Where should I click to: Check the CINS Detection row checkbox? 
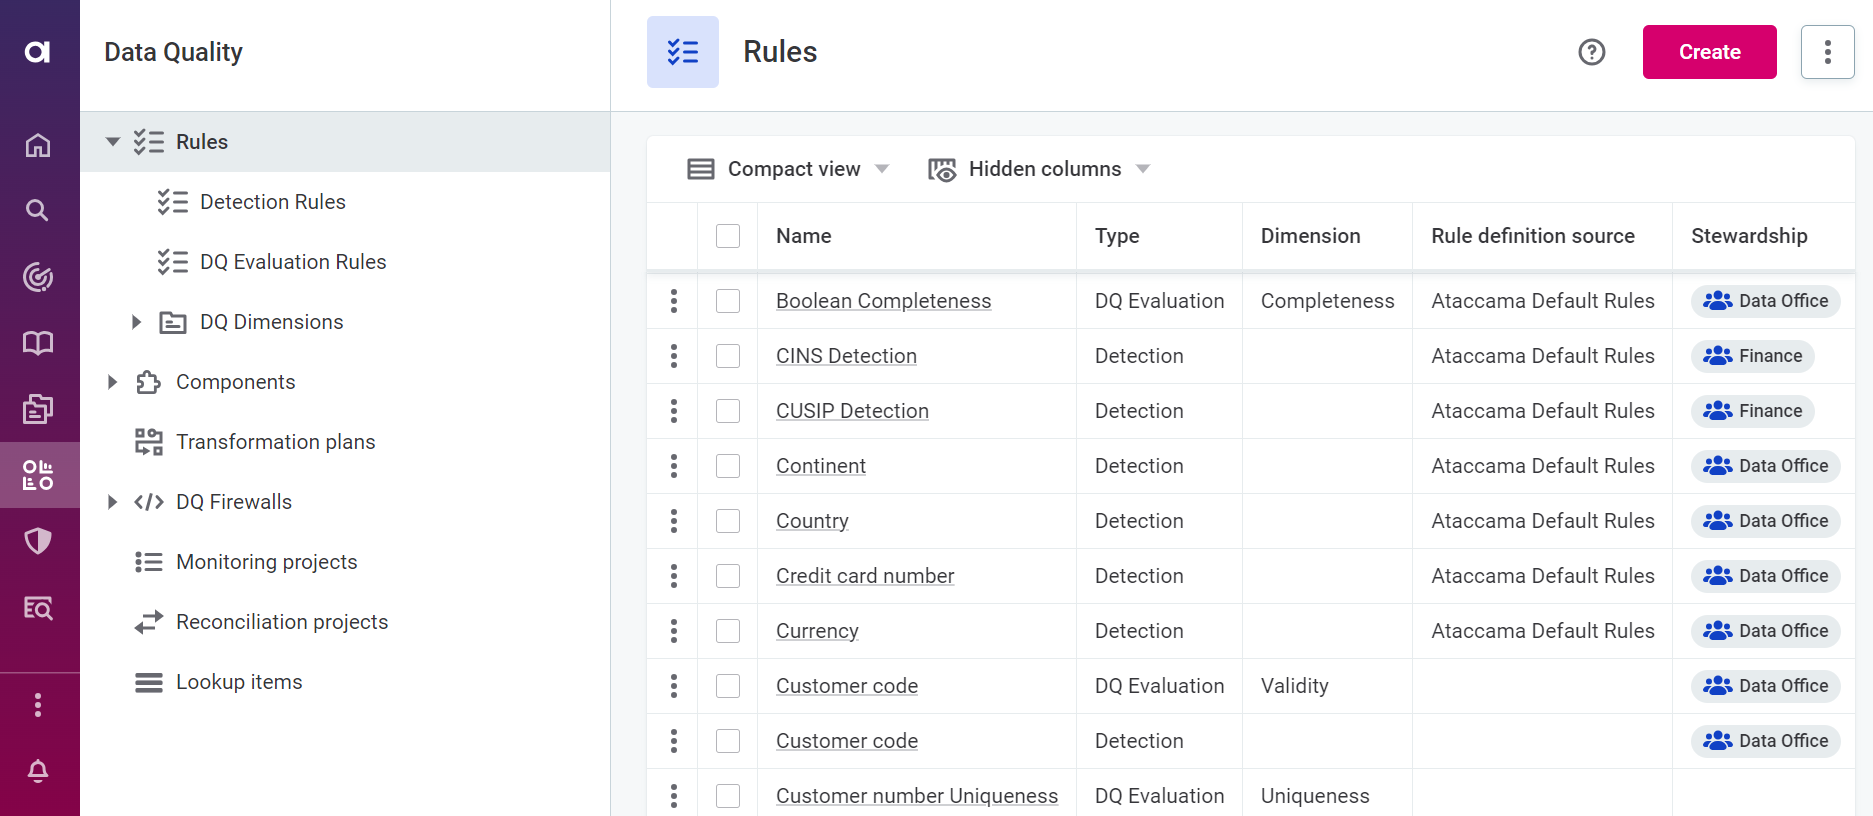(728, 356)
